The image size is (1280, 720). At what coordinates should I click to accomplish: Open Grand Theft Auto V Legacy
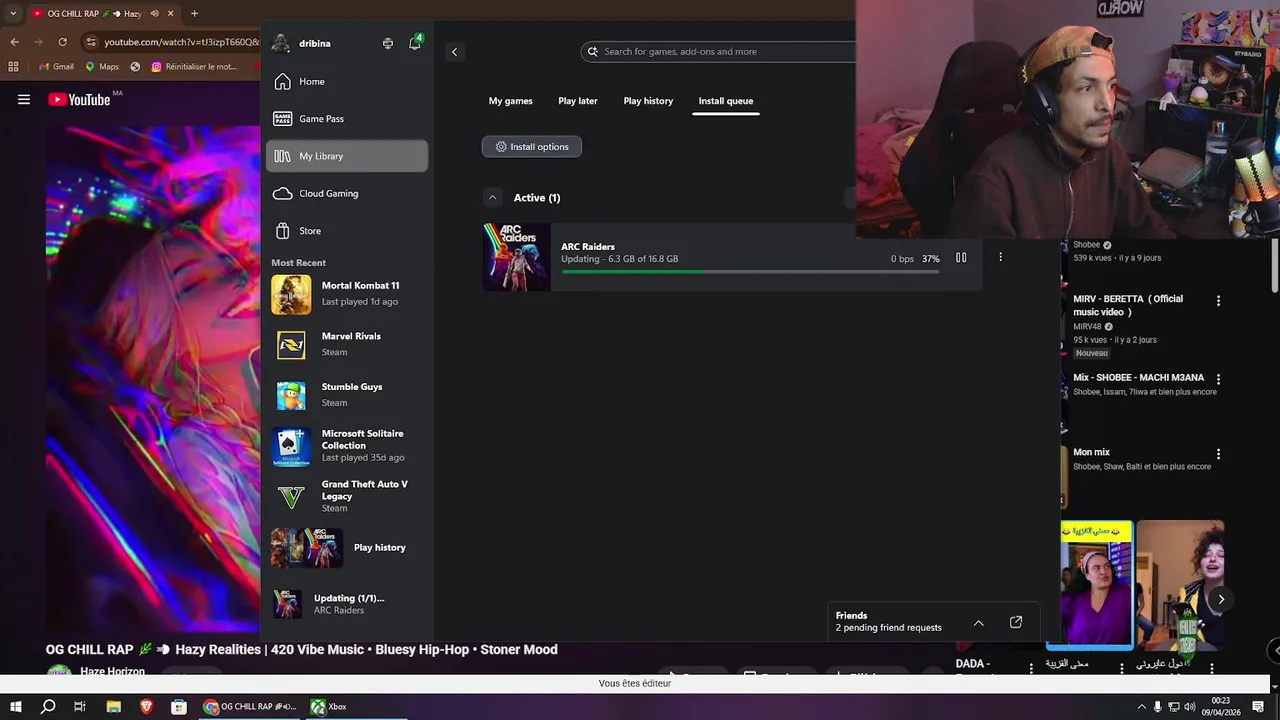coord(347,497)
